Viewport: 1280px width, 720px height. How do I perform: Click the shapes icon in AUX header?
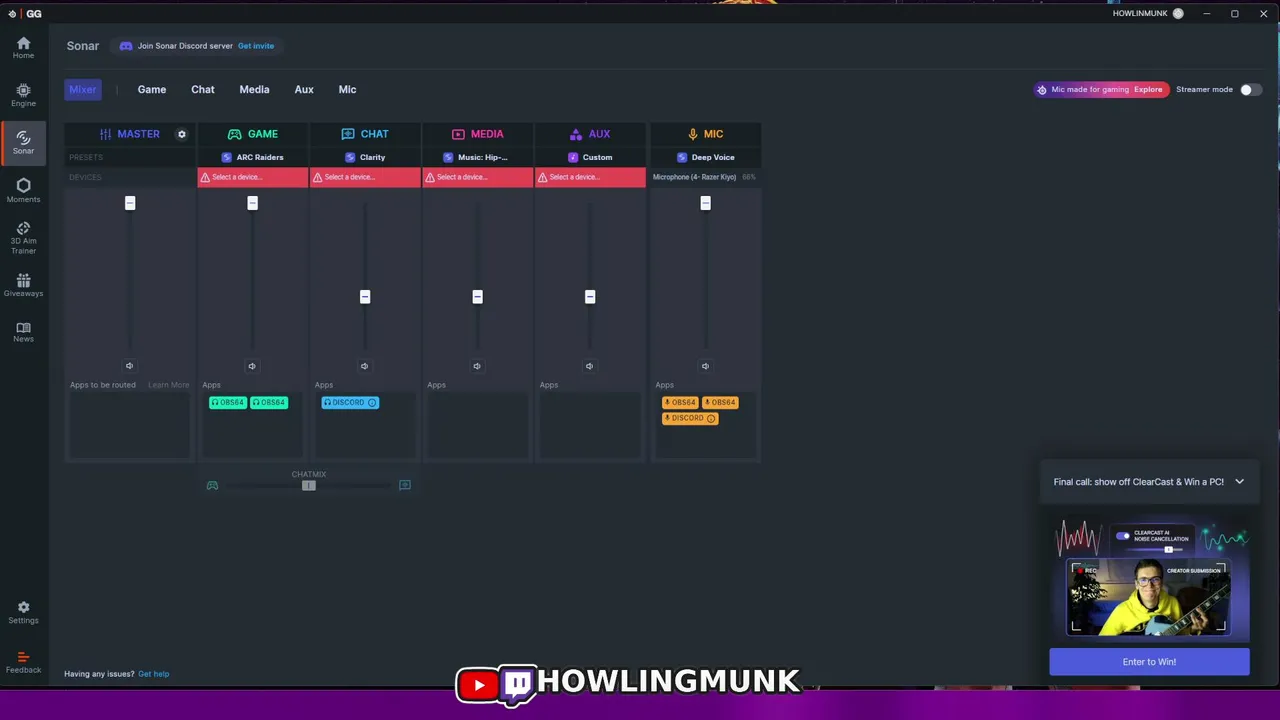tap(575, 134)
